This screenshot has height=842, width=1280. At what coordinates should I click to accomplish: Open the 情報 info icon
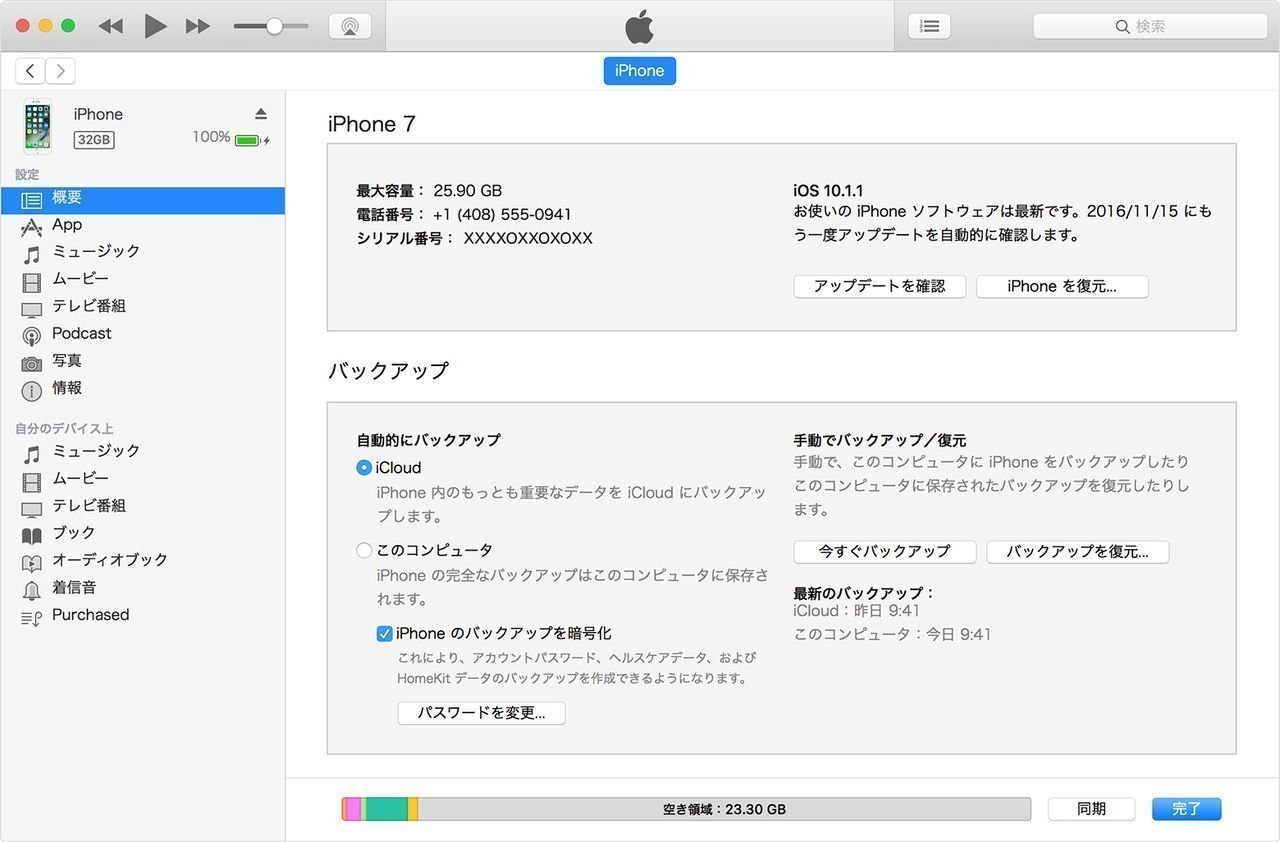[32, 390]
